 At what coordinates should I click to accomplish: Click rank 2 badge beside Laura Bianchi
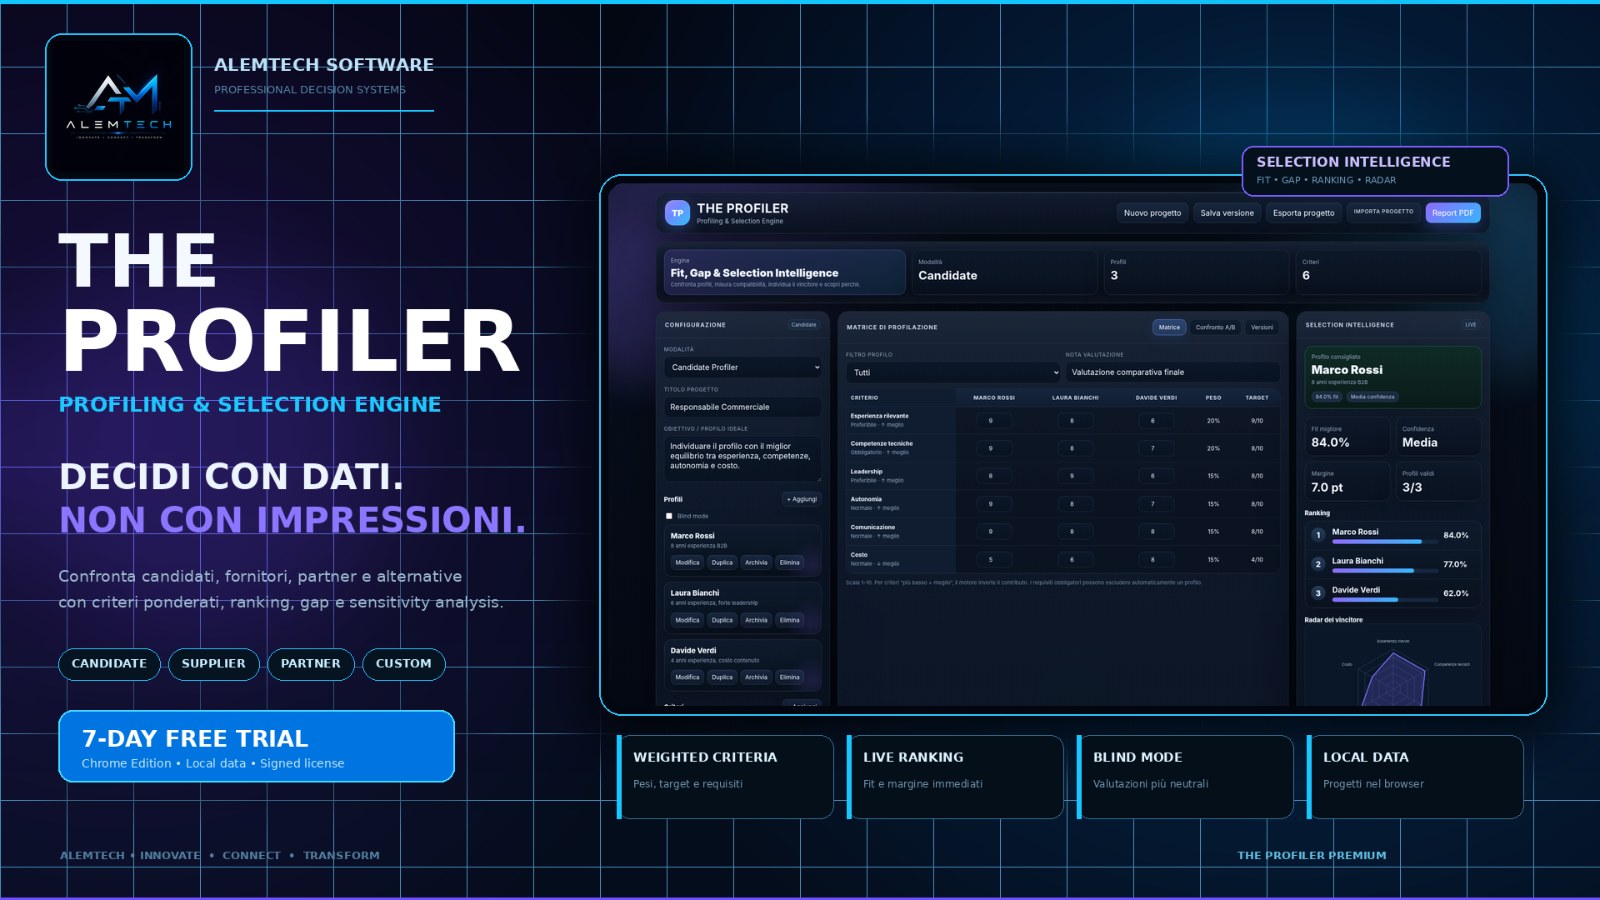tap(1318, 564)
